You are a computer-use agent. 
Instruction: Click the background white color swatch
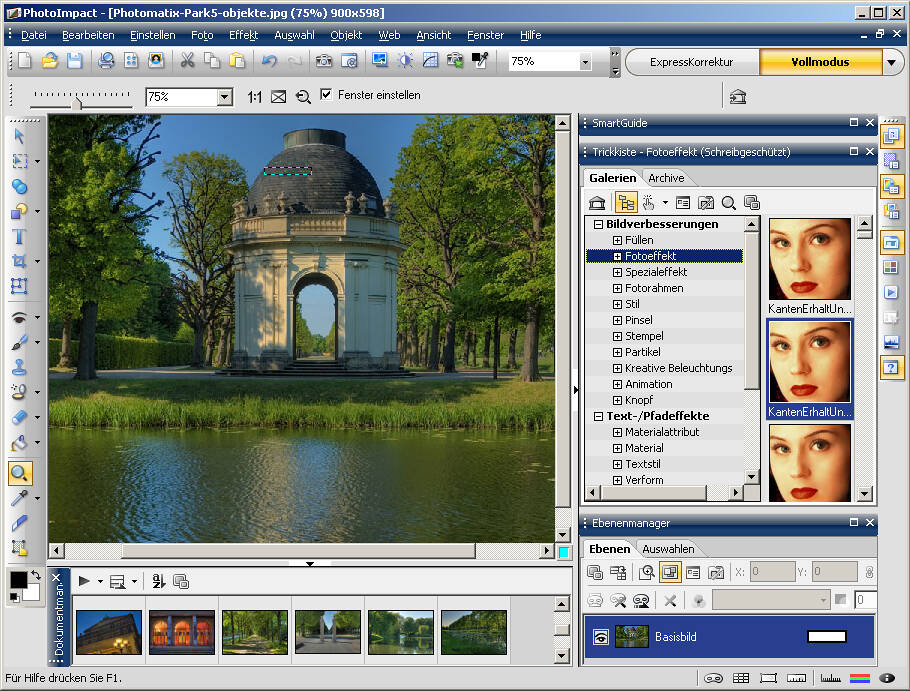[32, 592]
